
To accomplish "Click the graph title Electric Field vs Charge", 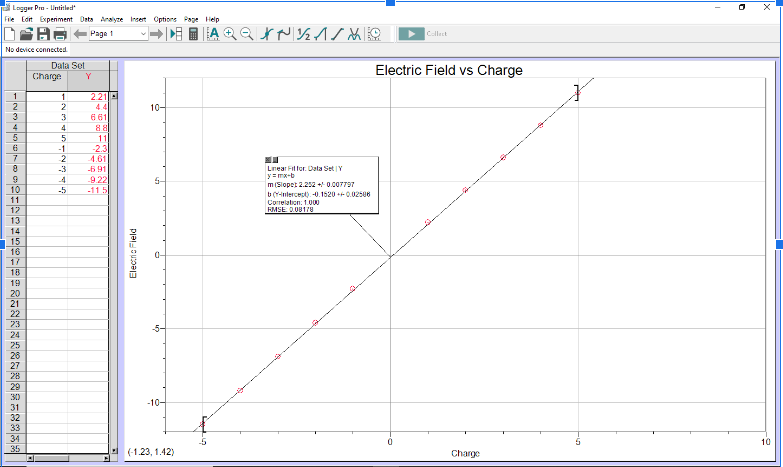I will 449,70.
